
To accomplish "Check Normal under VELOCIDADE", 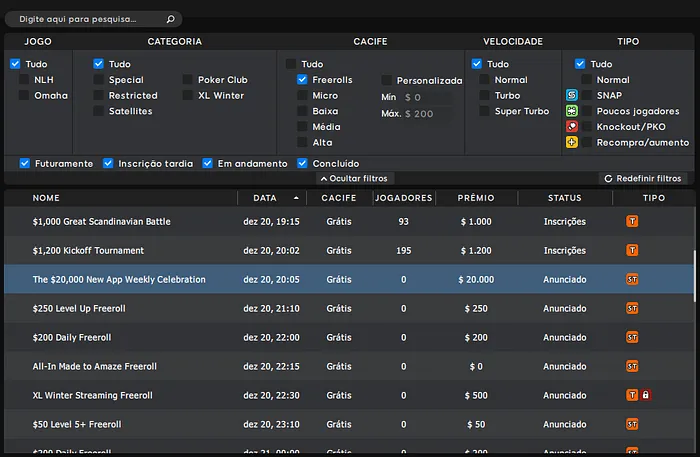I will pyautogui.click(x=484, y=79).
